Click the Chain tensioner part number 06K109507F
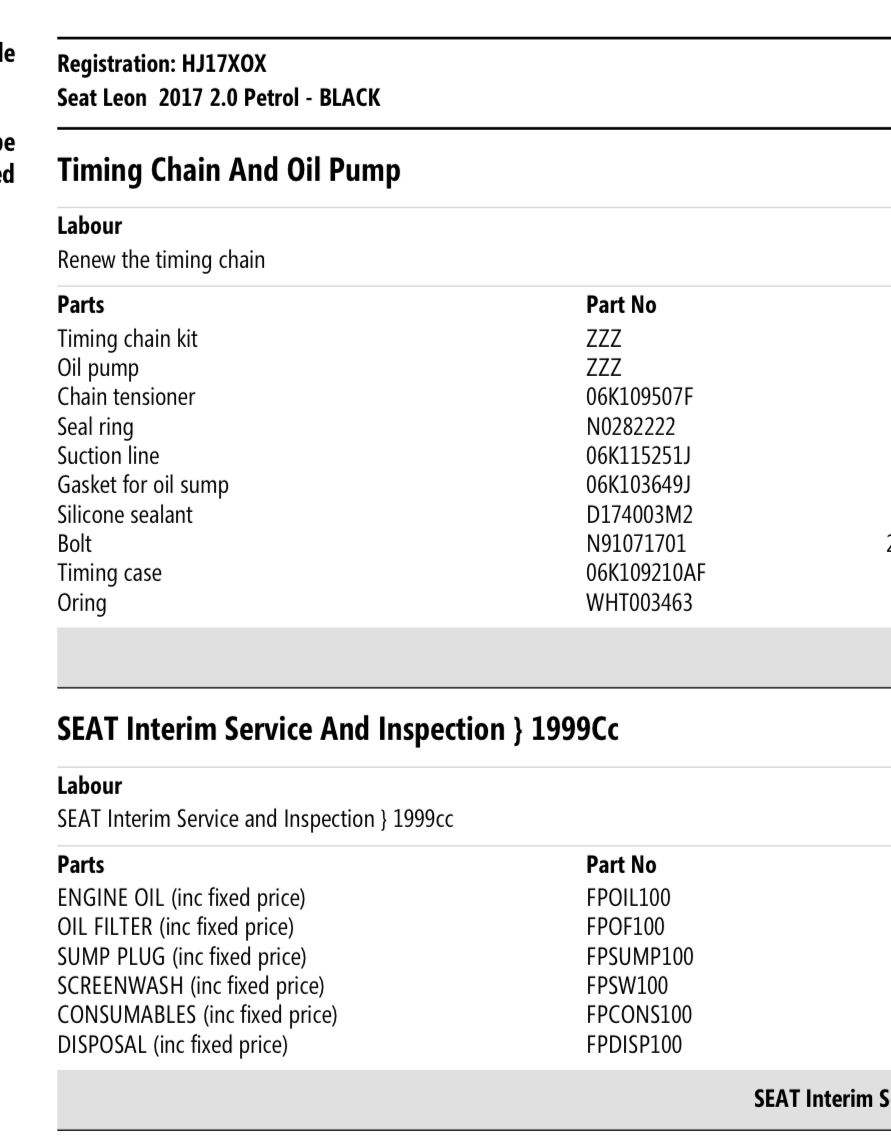The image size is (891, 1143). click(639, 397)
